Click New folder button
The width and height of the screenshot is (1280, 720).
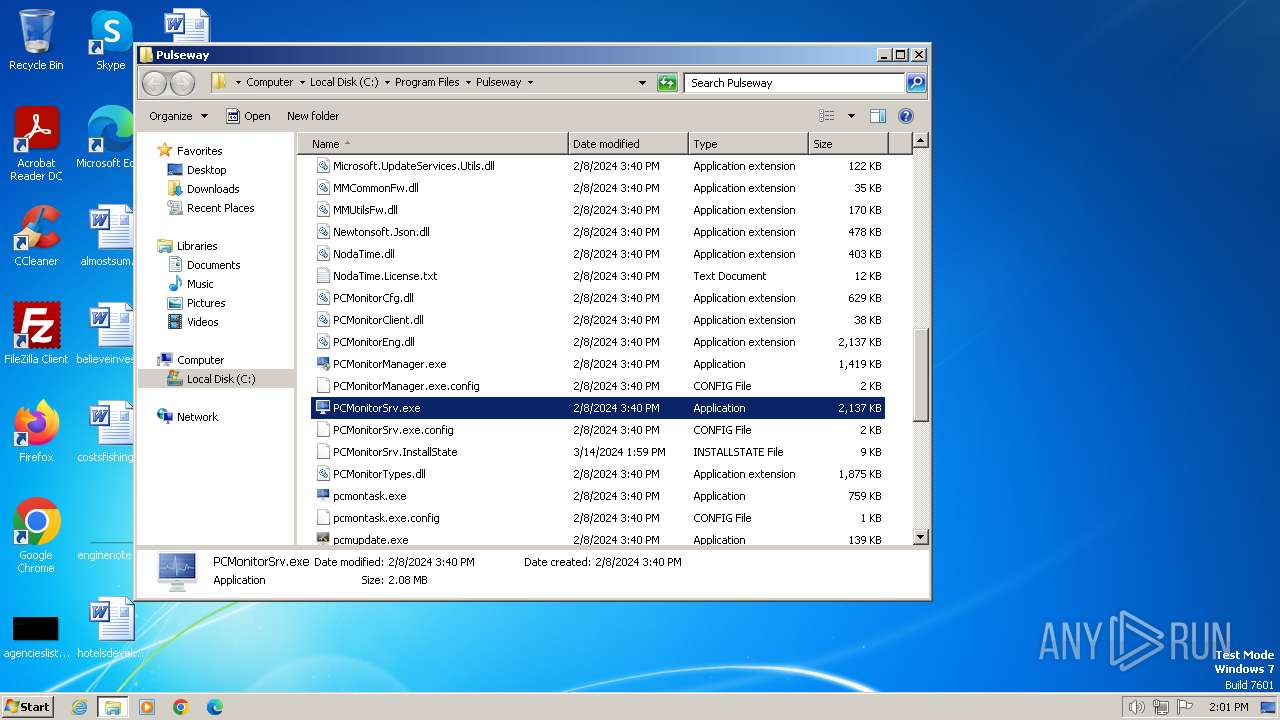313,116
